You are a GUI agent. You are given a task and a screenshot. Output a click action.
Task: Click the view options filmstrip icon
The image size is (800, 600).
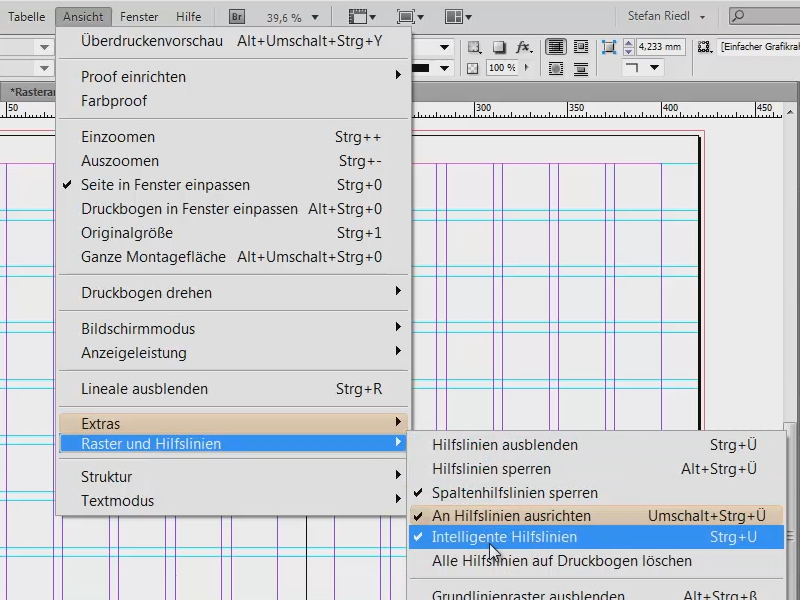pos(356,16)
